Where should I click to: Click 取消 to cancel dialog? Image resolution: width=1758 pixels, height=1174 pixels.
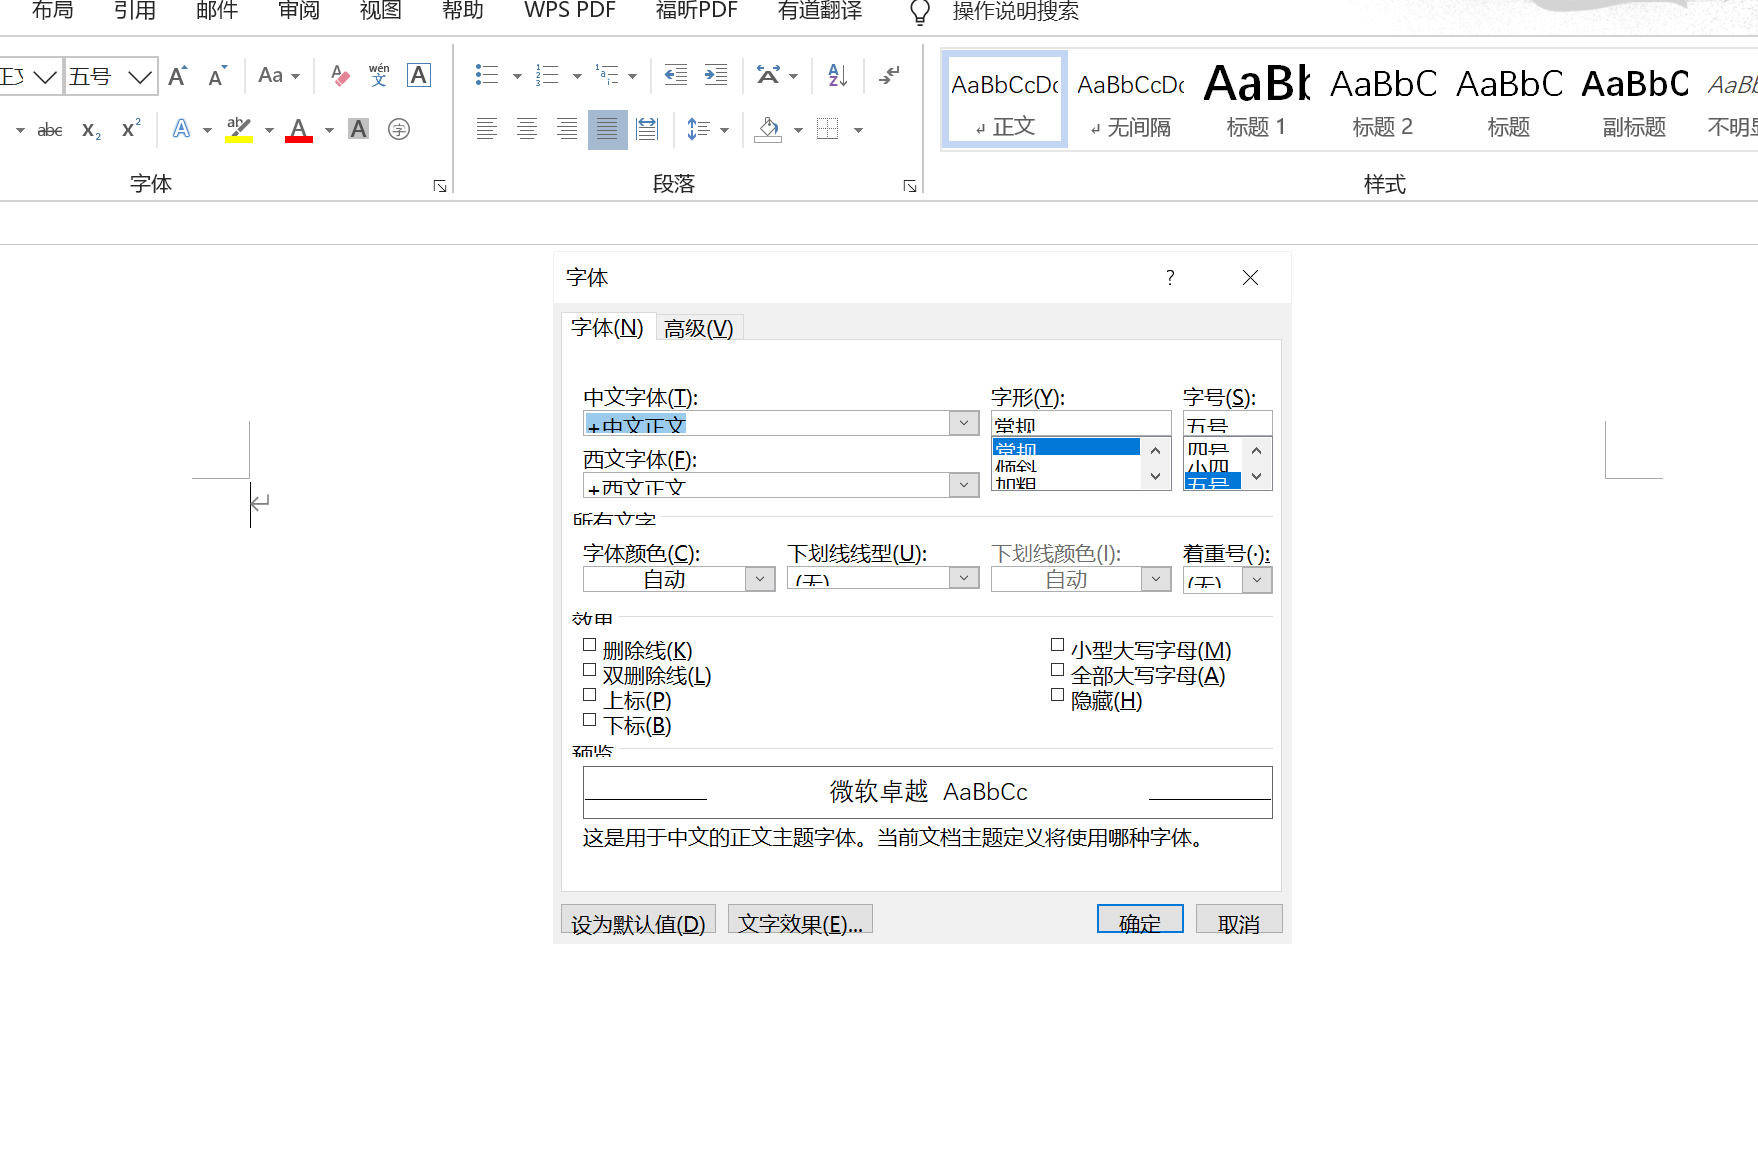tap(1239, 920)
